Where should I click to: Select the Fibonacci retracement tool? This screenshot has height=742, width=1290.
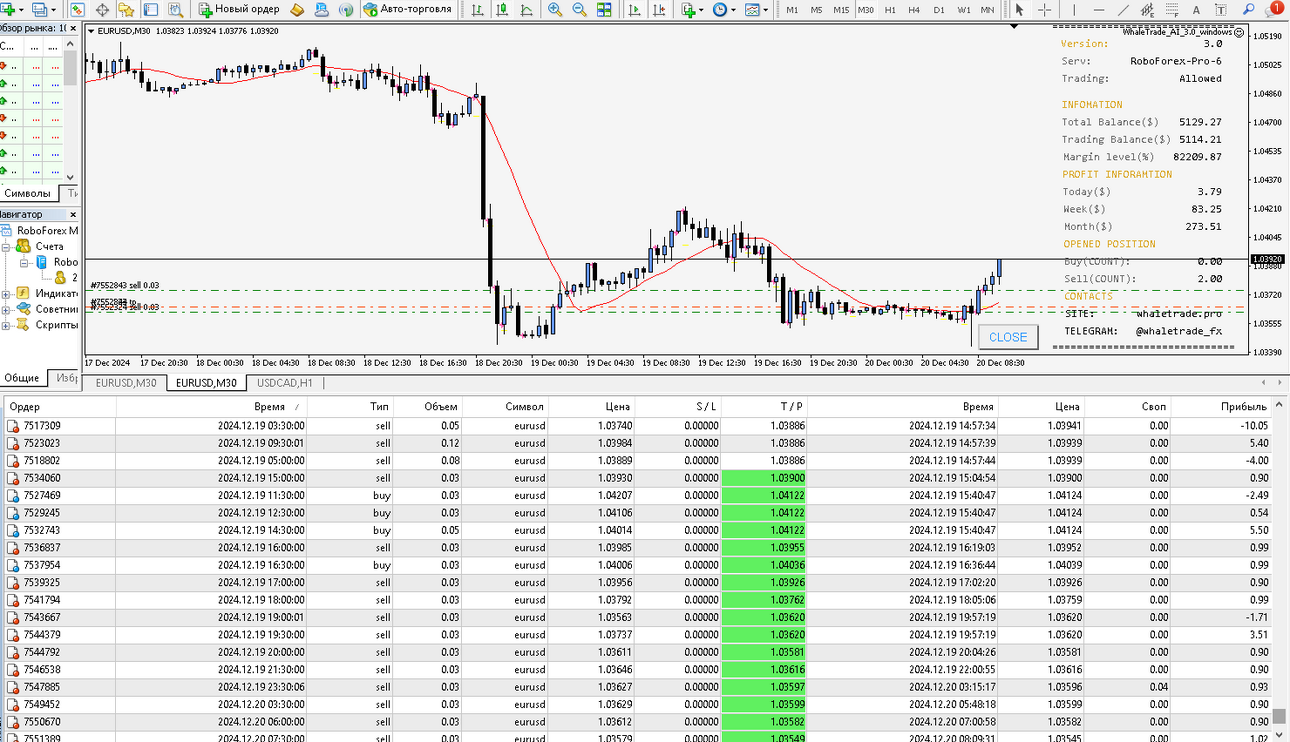(x=1172, y=10)
